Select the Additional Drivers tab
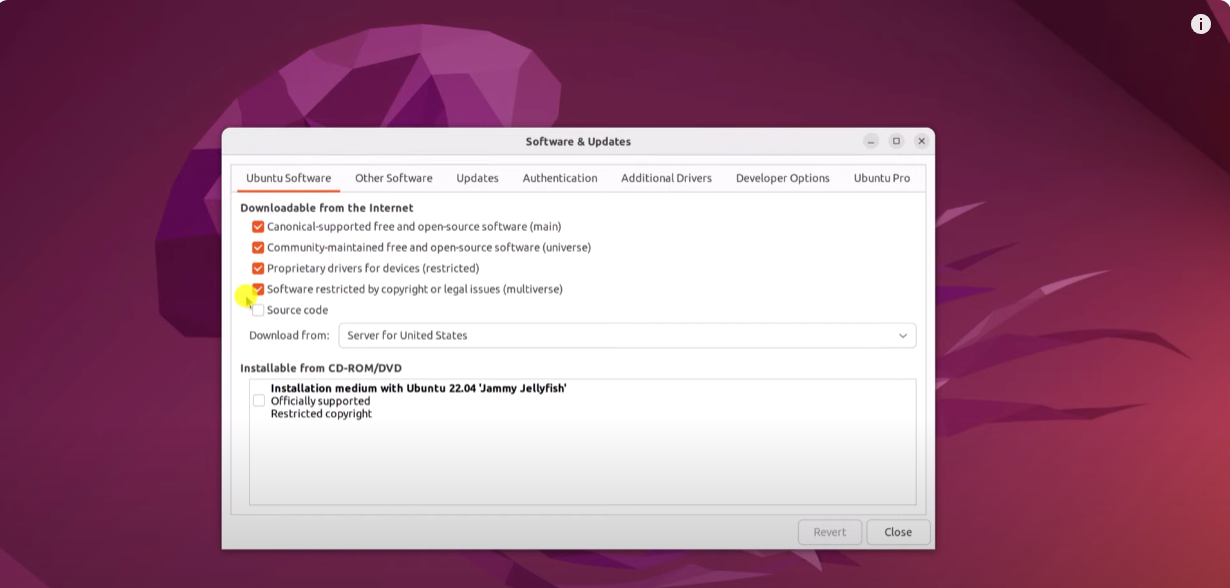Image resolution: width=1230 pixels, height=588 pixels. pyautogui.click(x=666, y=178)
